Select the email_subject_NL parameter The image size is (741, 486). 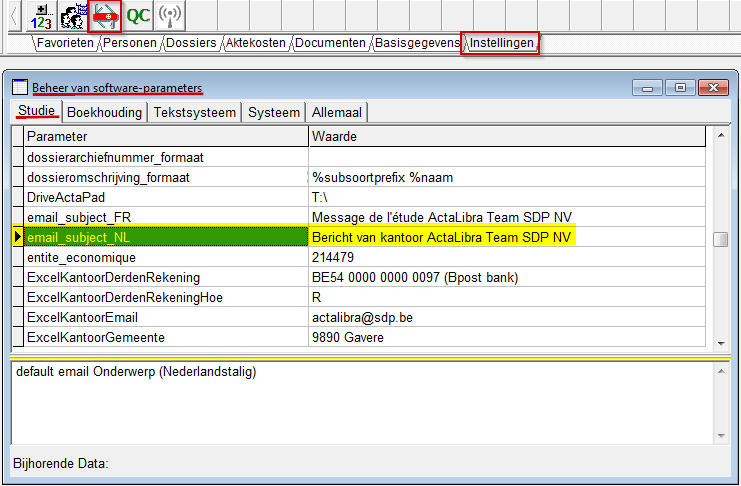166,237
